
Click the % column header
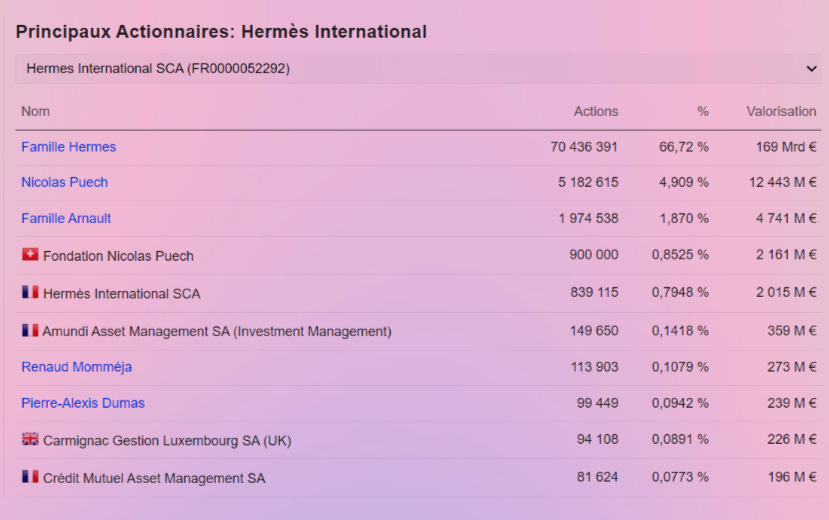point(703,112)
